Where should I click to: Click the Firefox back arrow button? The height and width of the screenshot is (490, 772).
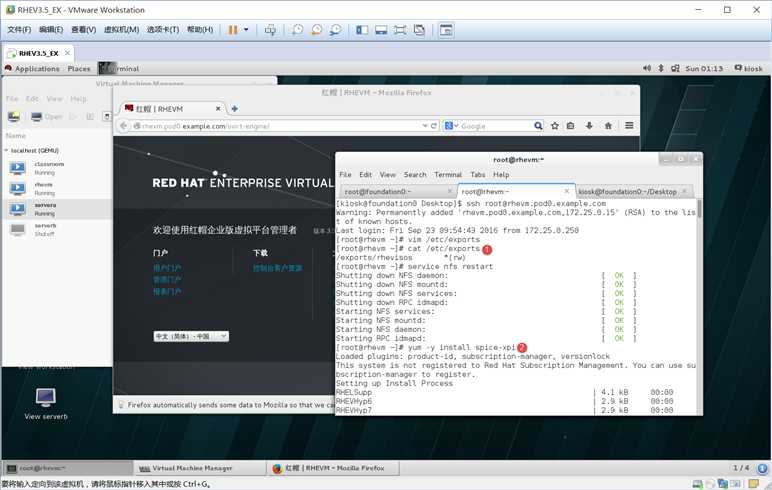[123, 126]
